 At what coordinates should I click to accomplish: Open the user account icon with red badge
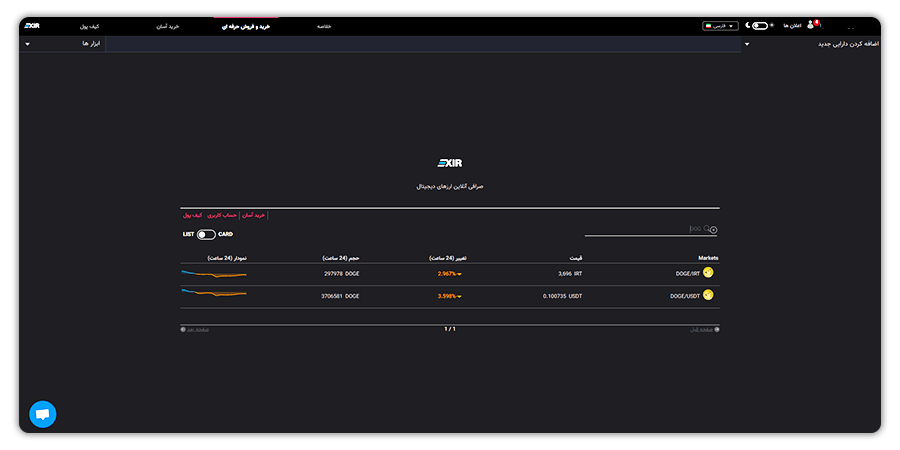811,25
